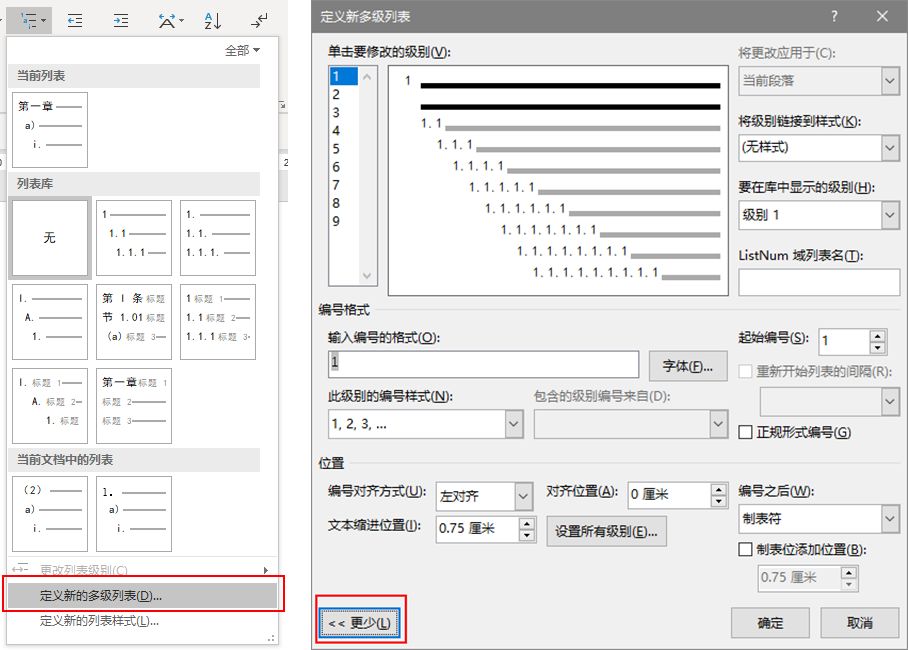Click 设置所有级别(E)... button
This screenshot has height=650, width=908.
(606, 531)
